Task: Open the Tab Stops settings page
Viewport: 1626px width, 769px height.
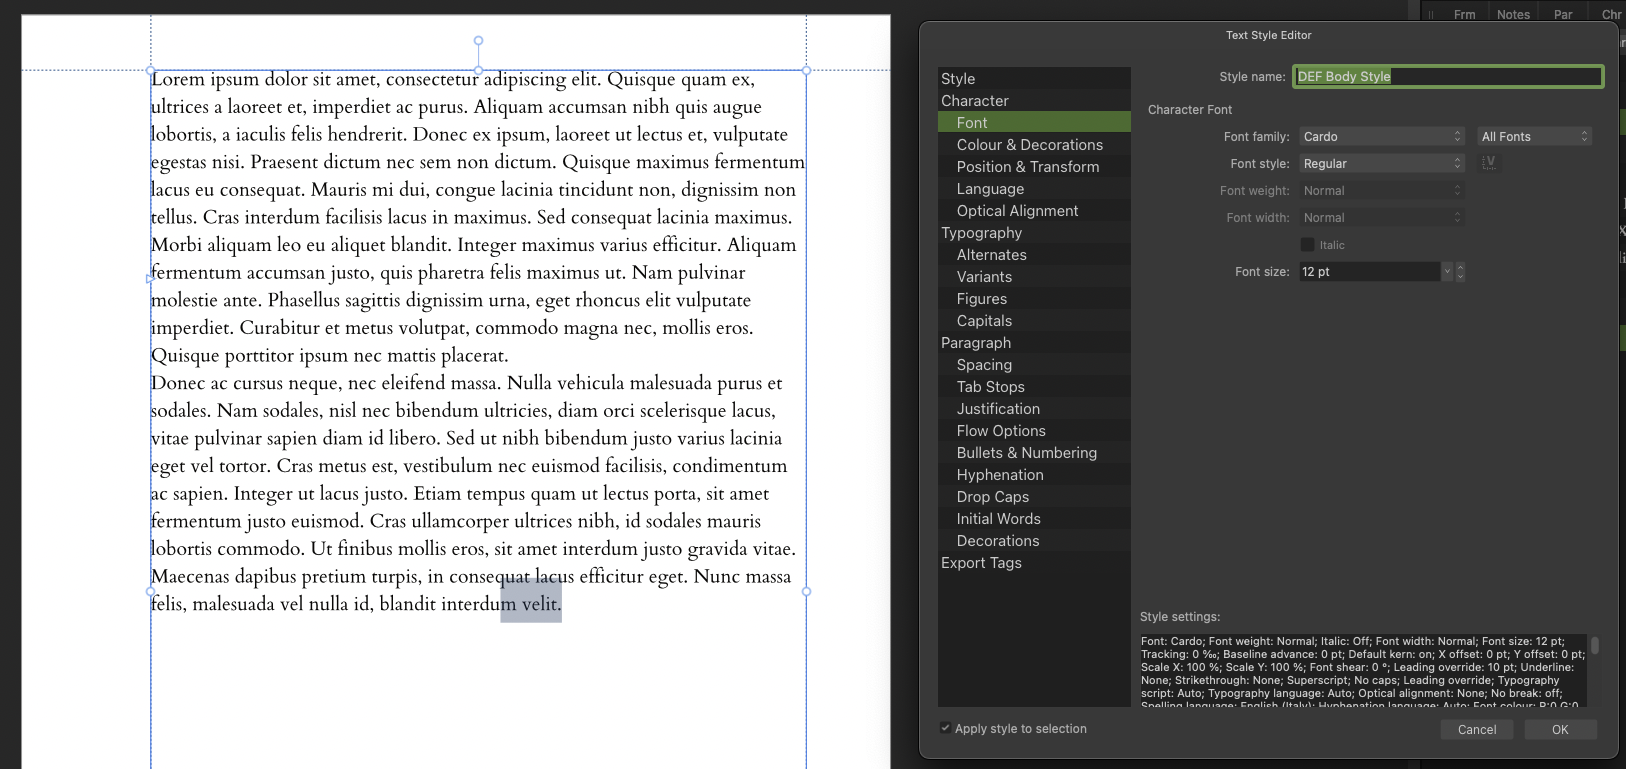Action: (x=1034, y=386)
